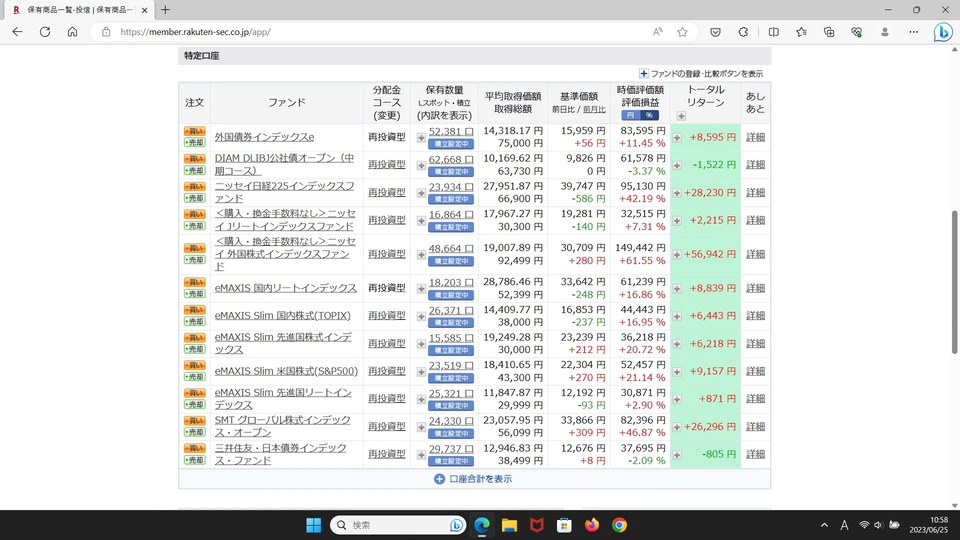The image size is (960, 540).
Task: Open browser extensions puzzle icon
Action: tap(743, 32)
